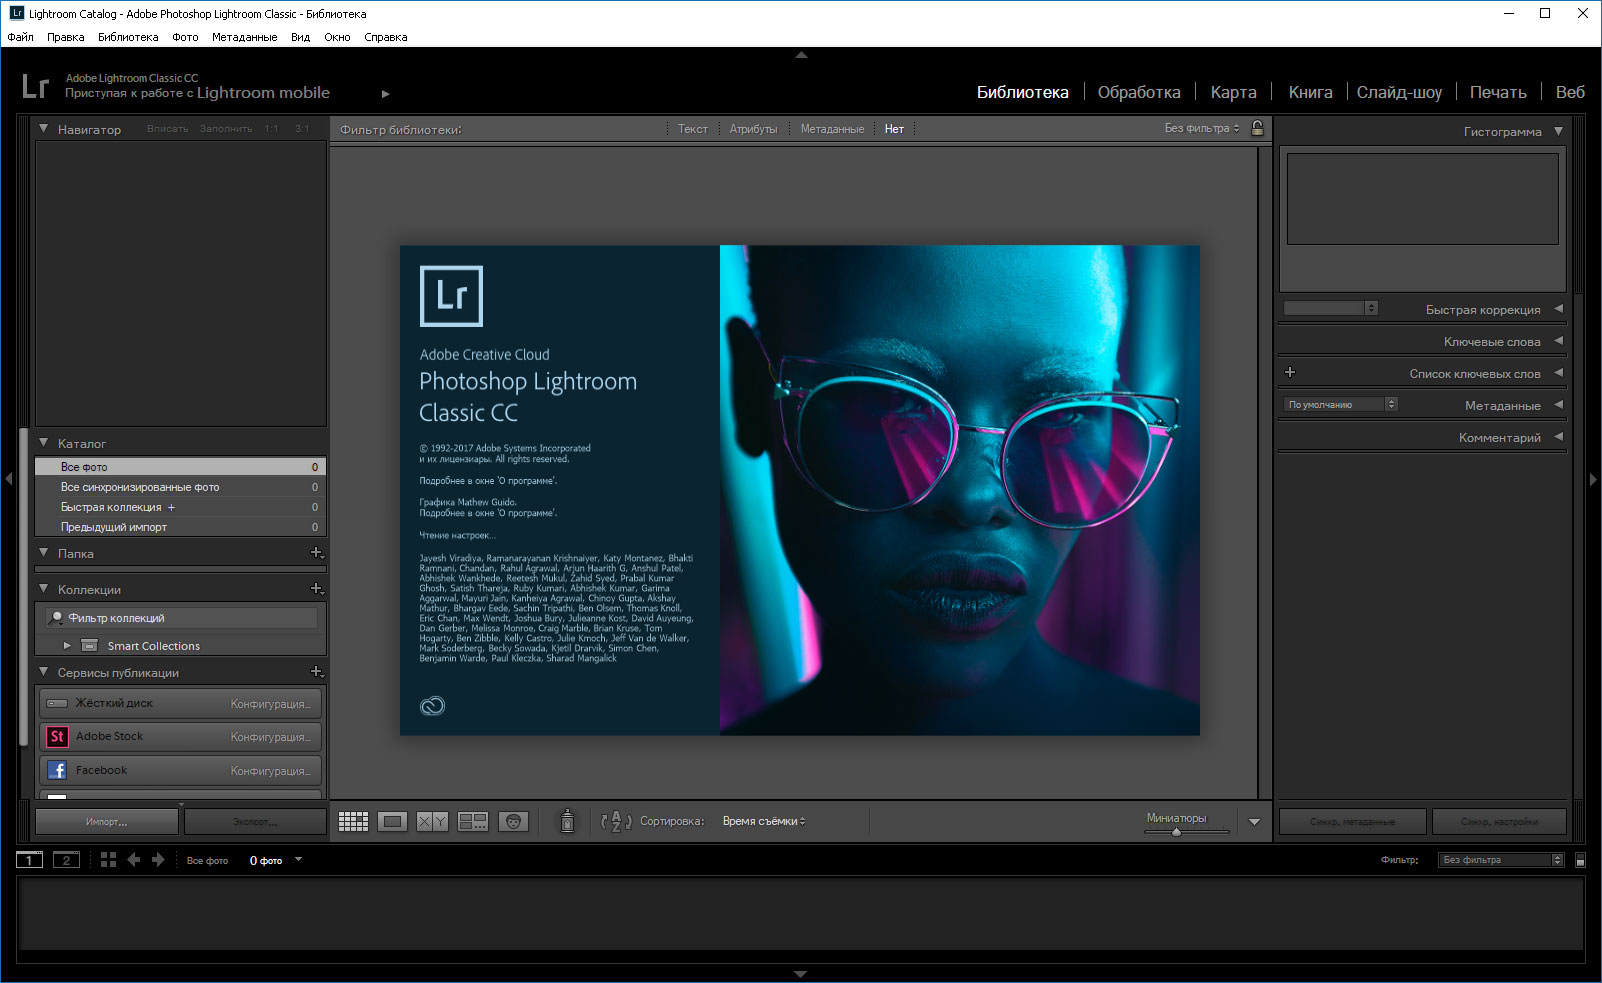The height and width of the screenshot is (983, 1602).
Task: Open Survey view icon
Action: click(x=472, y=821)
